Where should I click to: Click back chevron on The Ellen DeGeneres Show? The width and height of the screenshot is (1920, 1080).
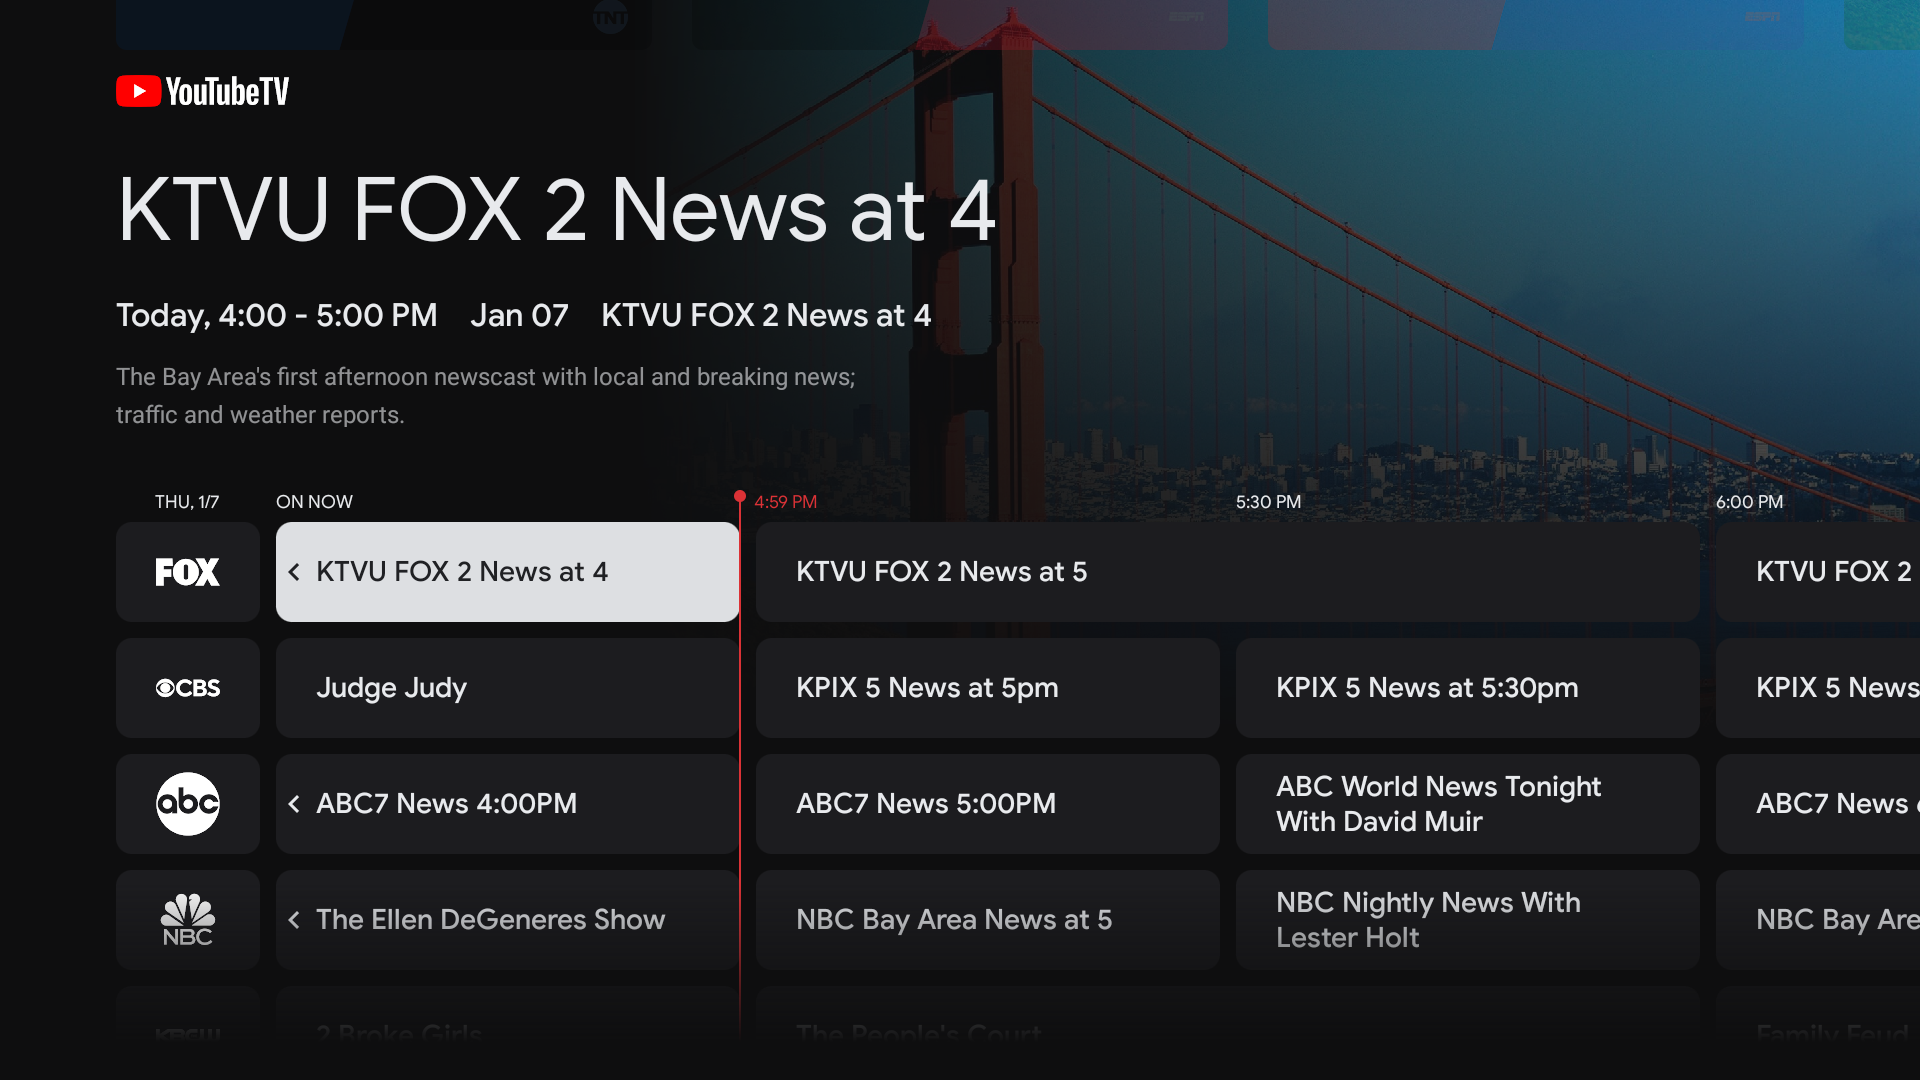tap(294, 920)
